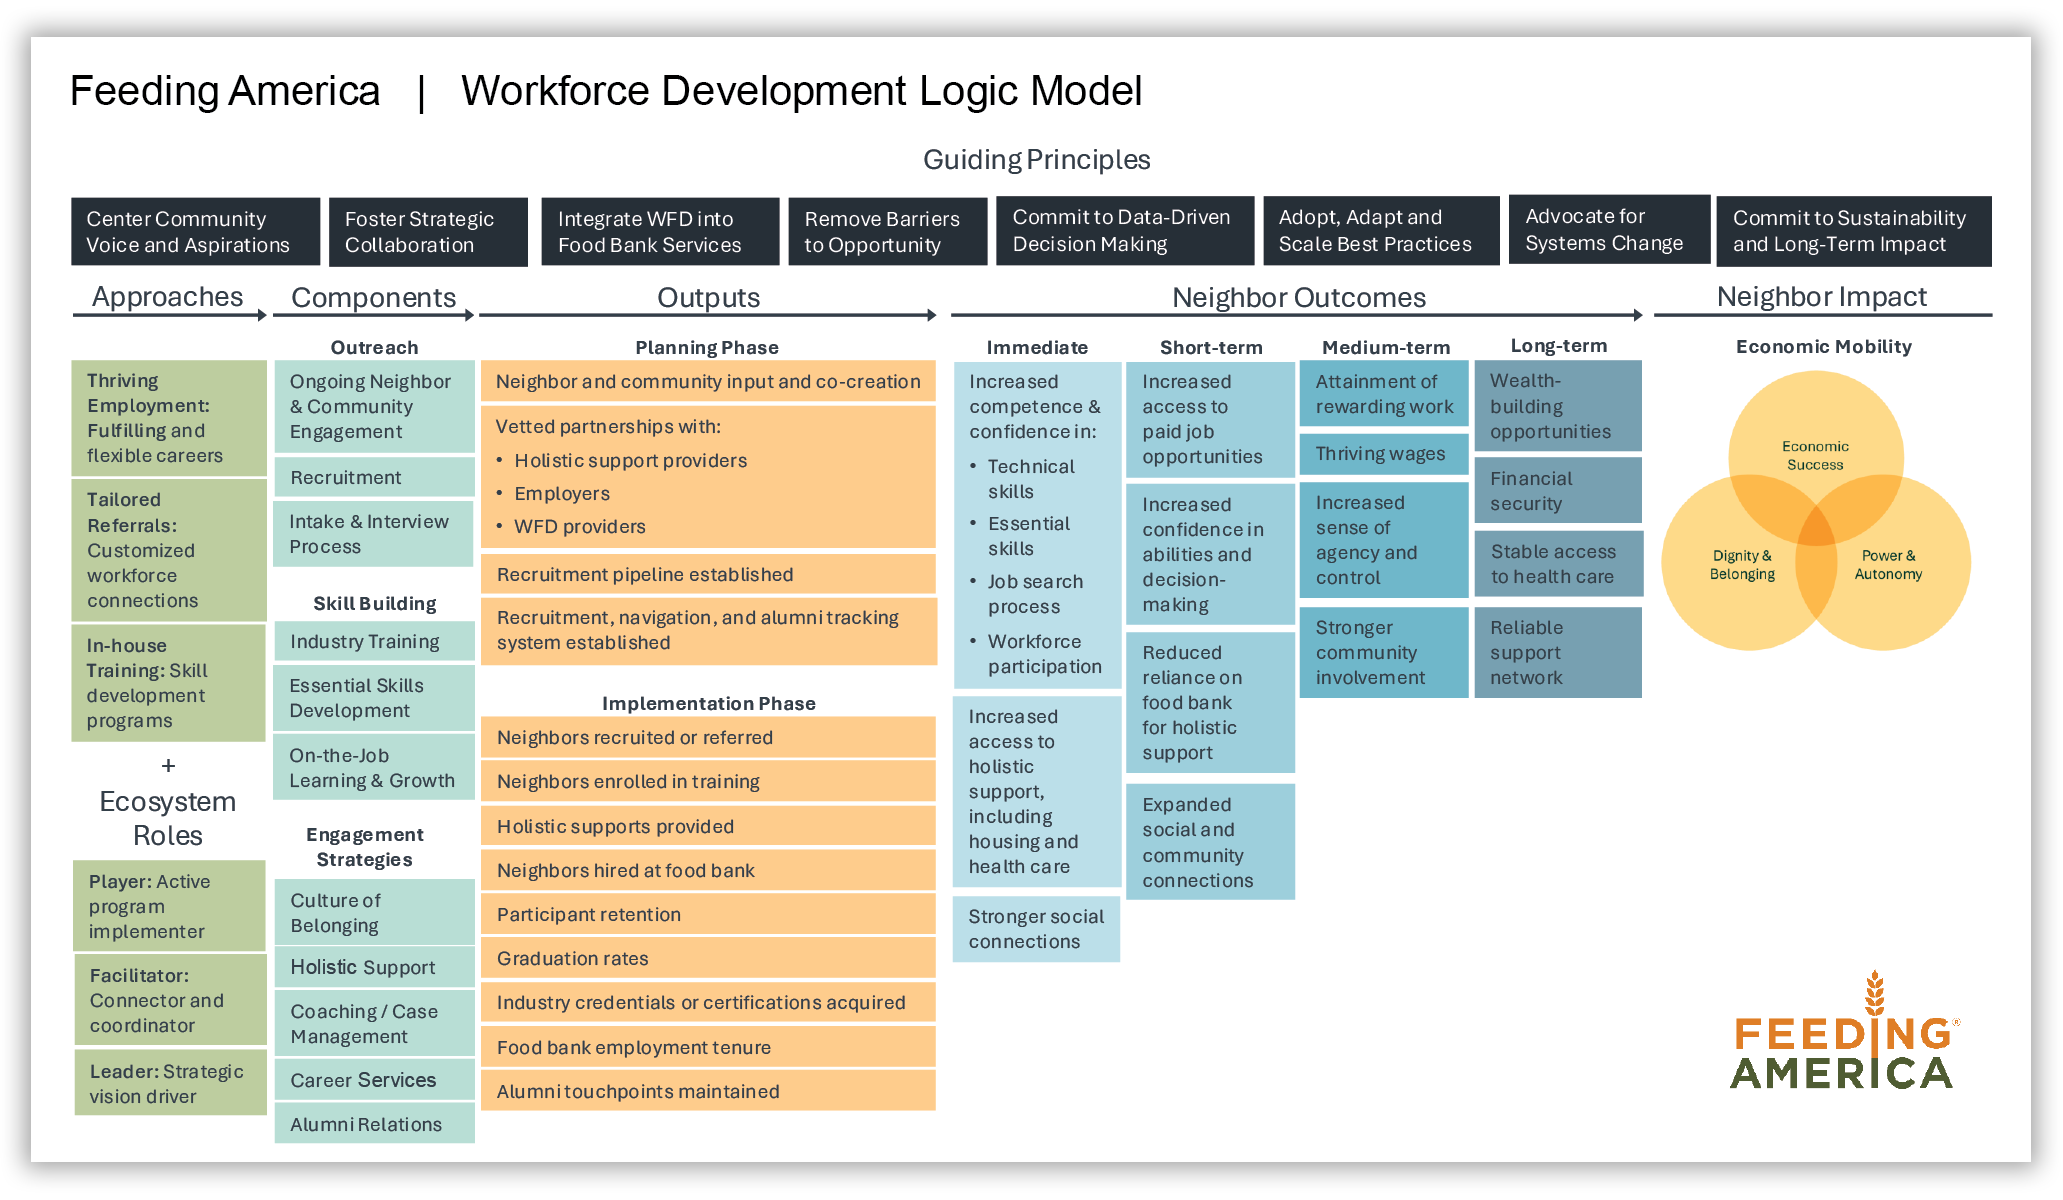
Task: Select the Thriving Employment approach box
Action: (168, 418)
